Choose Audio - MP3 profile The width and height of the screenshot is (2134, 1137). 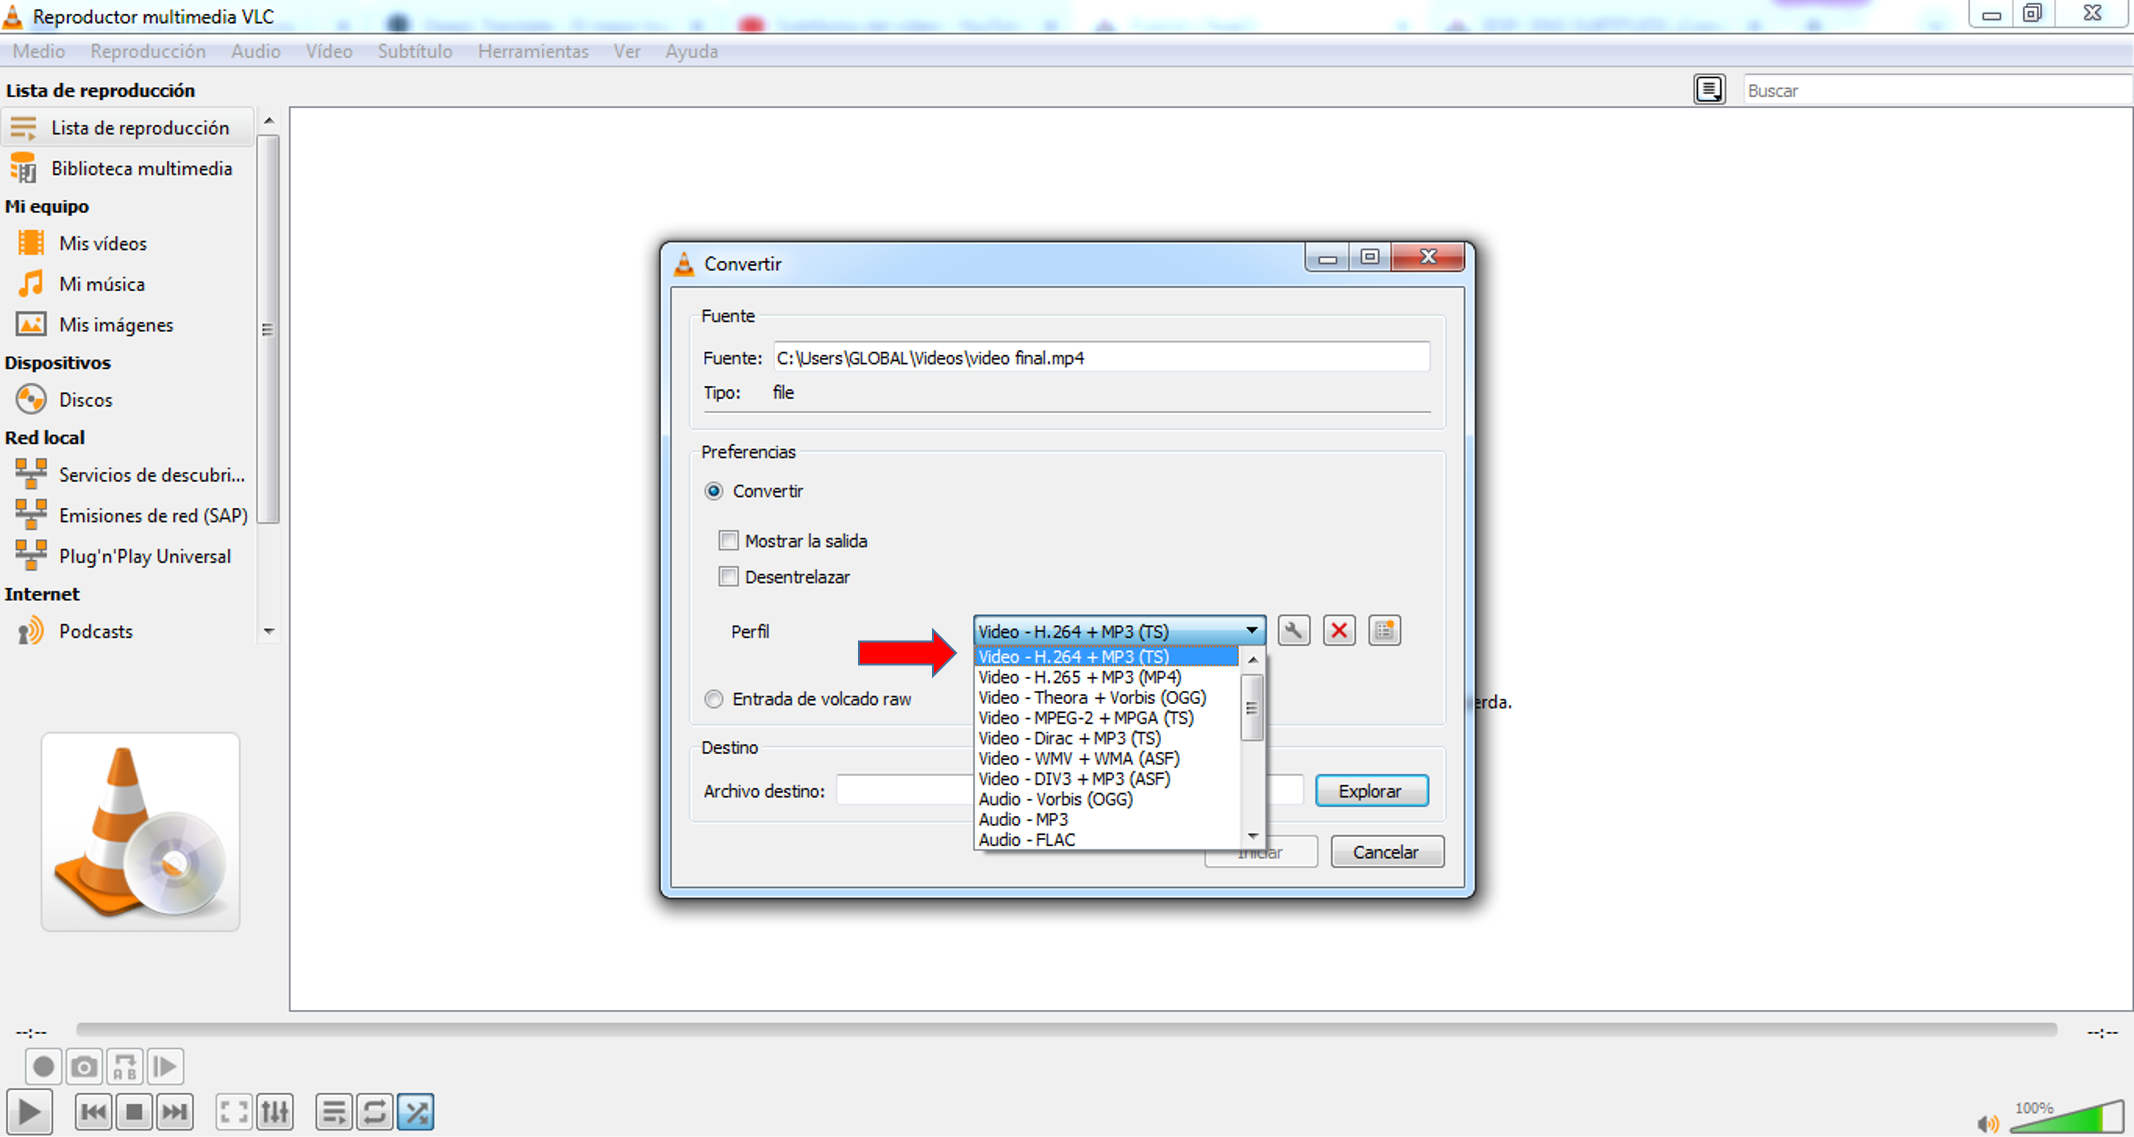tap(1106, 820)
